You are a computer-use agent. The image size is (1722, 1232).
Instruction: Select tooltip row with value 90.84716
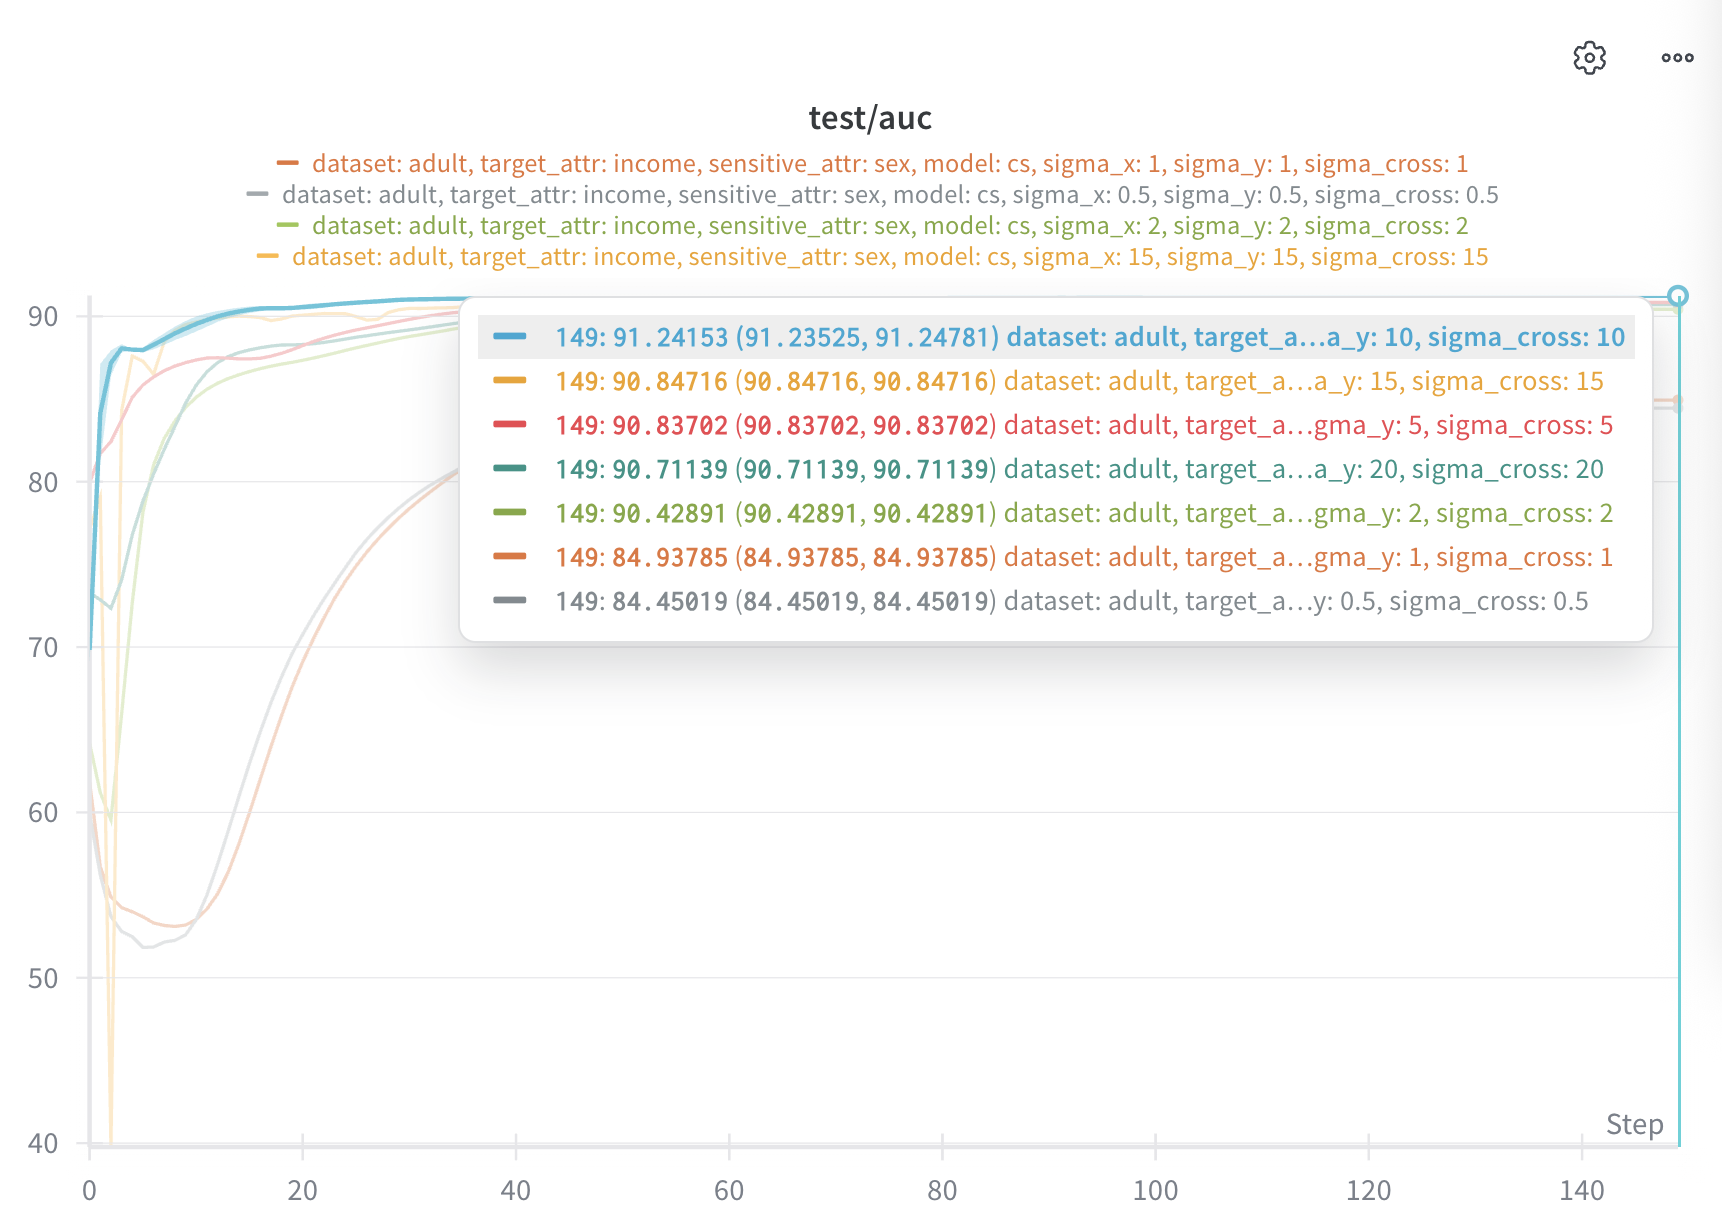point(1055,381)
